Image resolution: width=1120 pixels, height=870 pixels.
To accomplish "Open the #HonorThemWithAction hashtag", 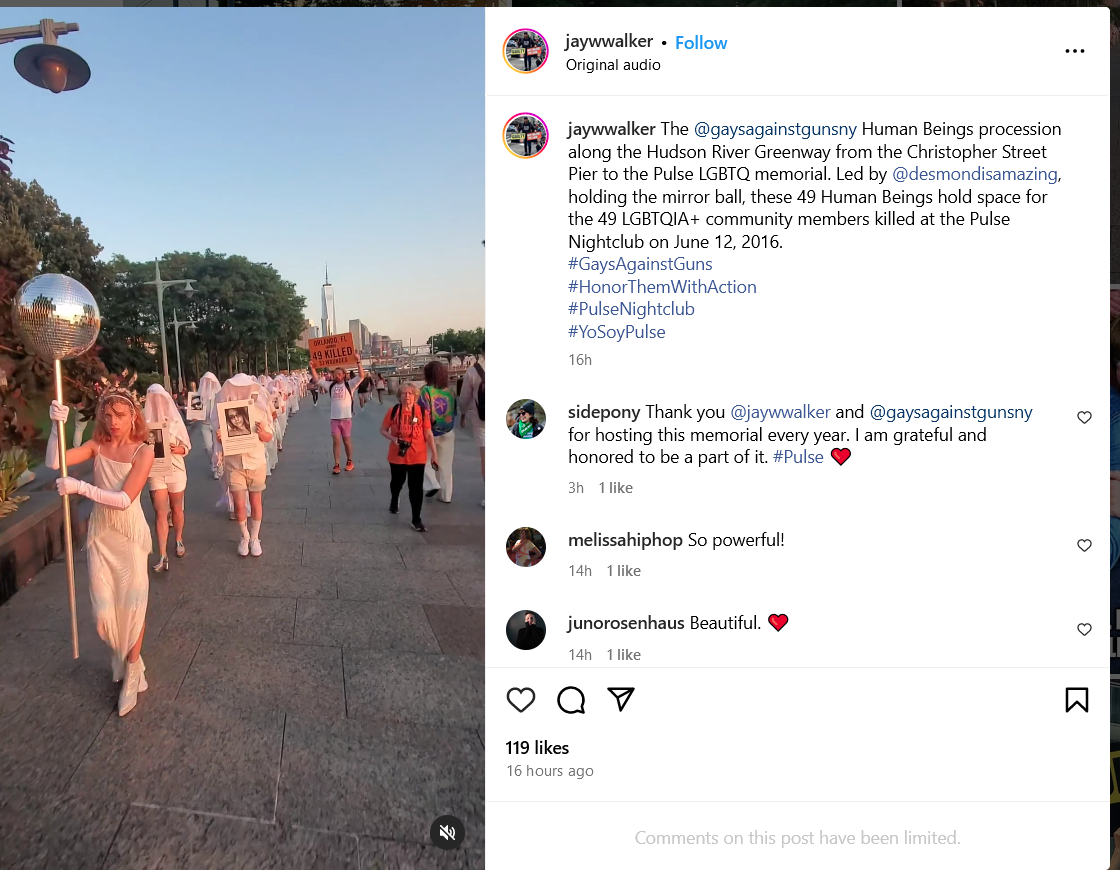I will (662, 287).
